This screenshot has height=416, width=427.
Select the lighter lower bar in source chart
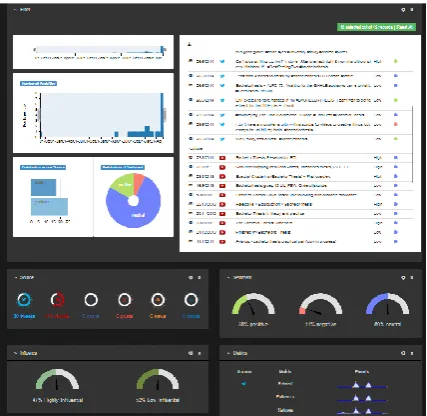pos(49,207)
